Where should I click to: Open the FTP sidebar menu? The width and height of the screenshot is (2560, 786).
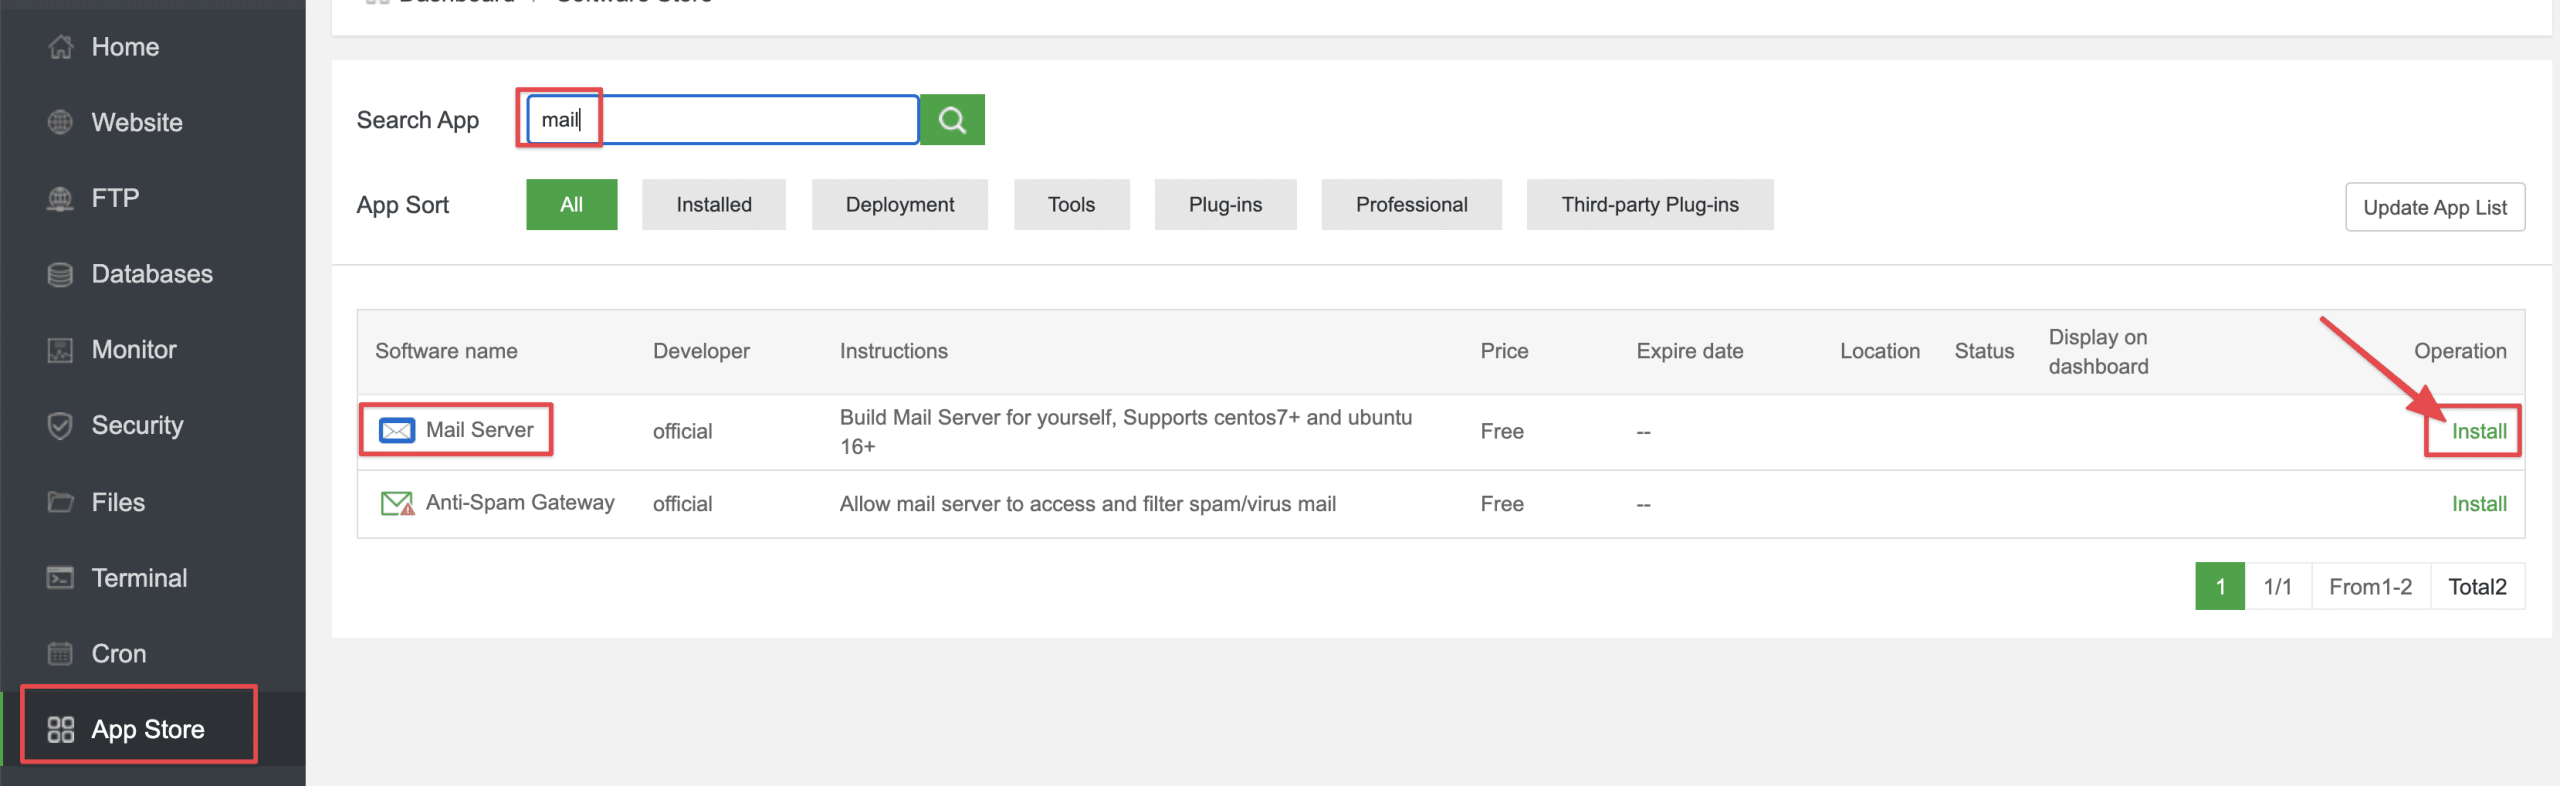(x=114, y=198)
